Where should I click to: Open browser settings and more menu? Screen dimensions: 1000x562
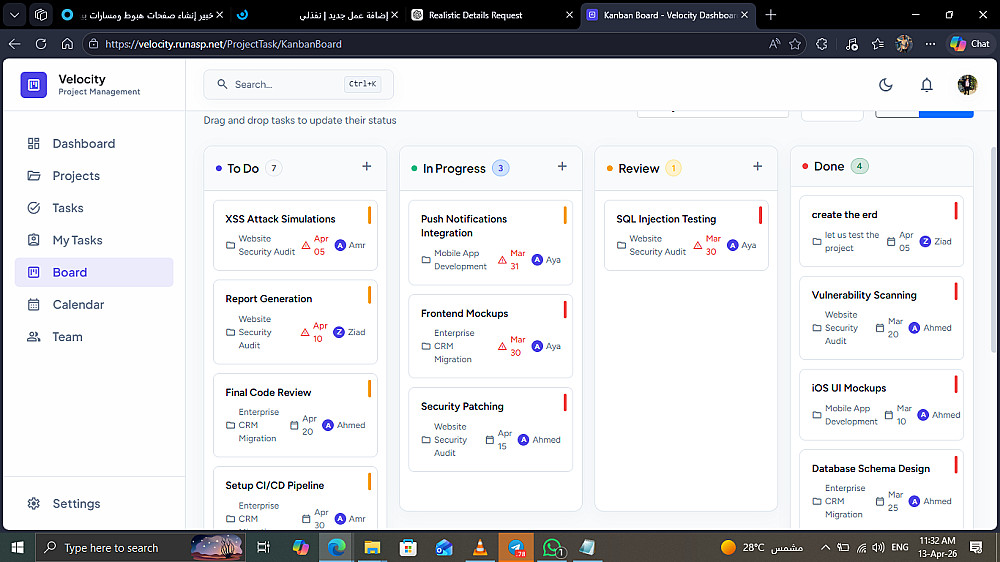pos(930,44)
